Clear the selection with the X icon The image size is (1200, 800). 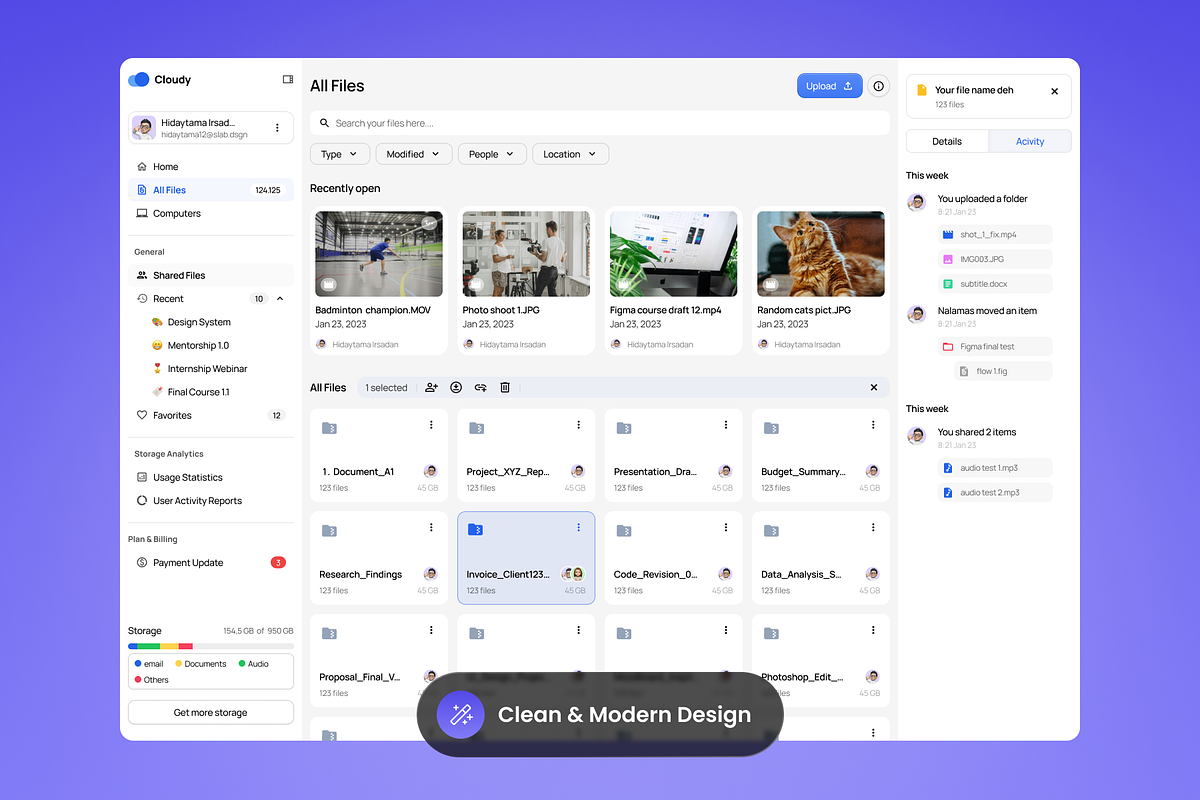point(873,388)
